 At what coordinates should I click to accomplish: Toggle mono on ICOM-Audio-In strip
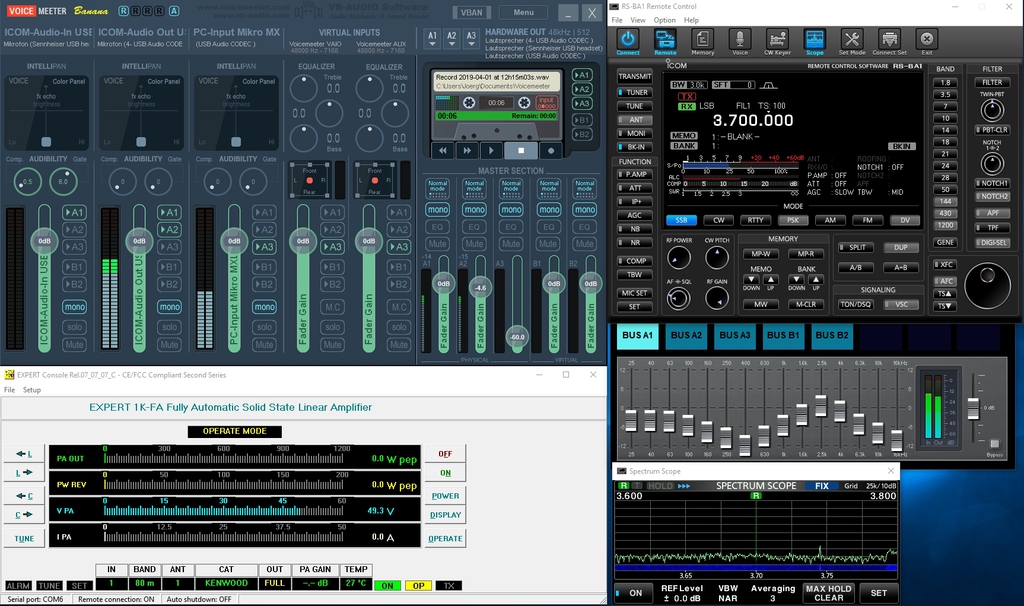(x=74, y=307)
